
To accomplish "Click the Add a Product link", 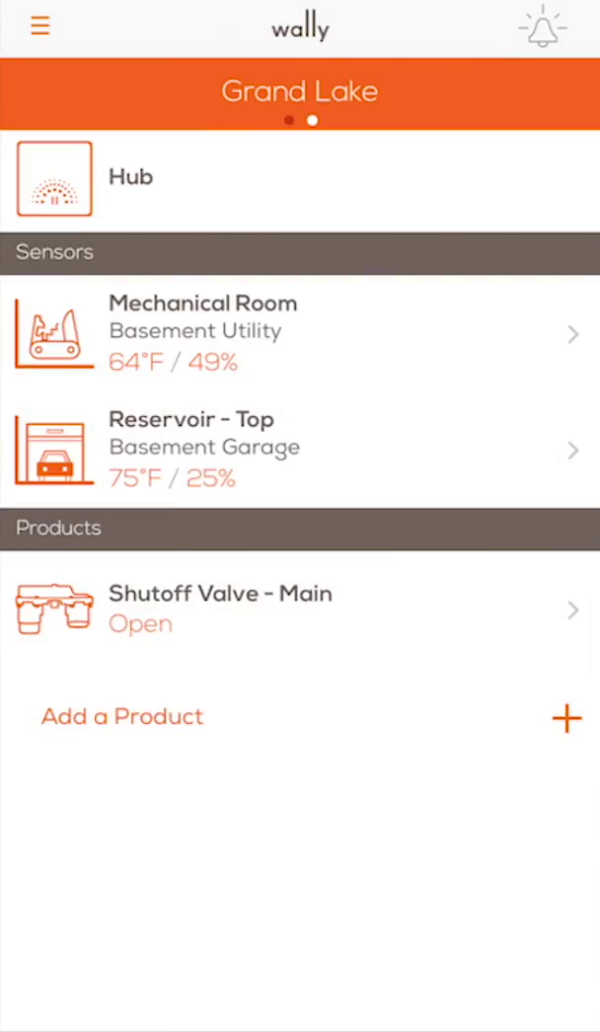I will (x=122, y=716).
